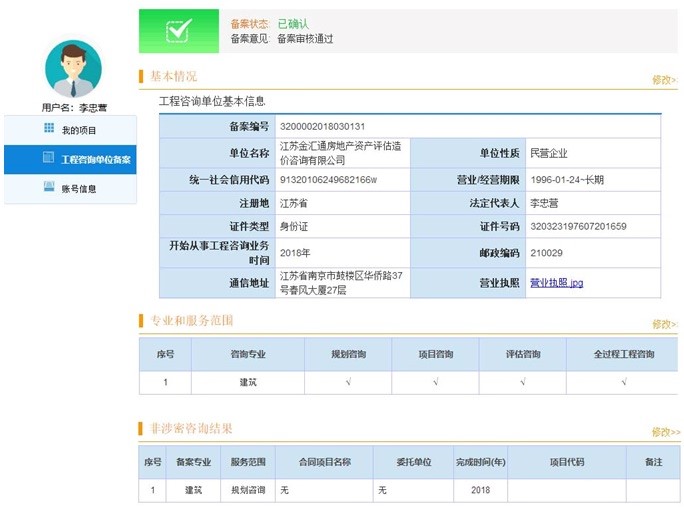Click the 完成时间(年) column header
This screenshot has height=507, width=684.
479,462
